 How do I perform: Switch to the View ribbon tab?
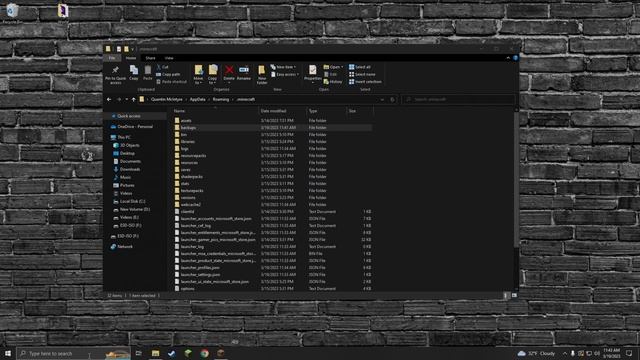tap(169, 58)
